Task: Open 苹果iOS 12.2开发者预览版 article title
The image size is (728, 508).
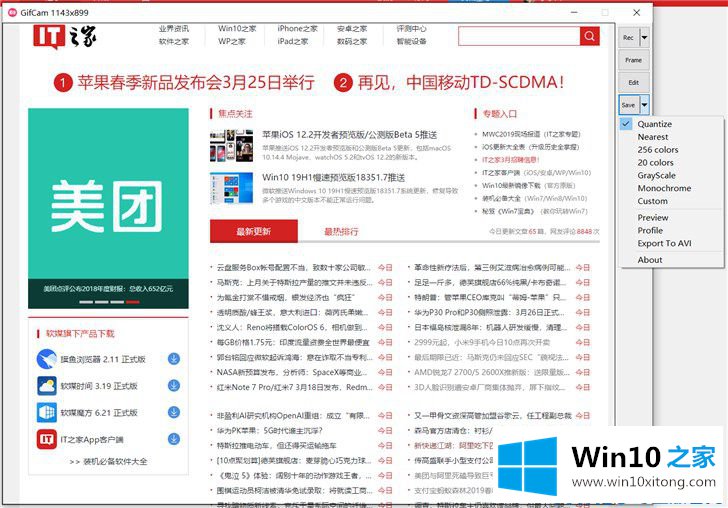Action: click(349, 135)
